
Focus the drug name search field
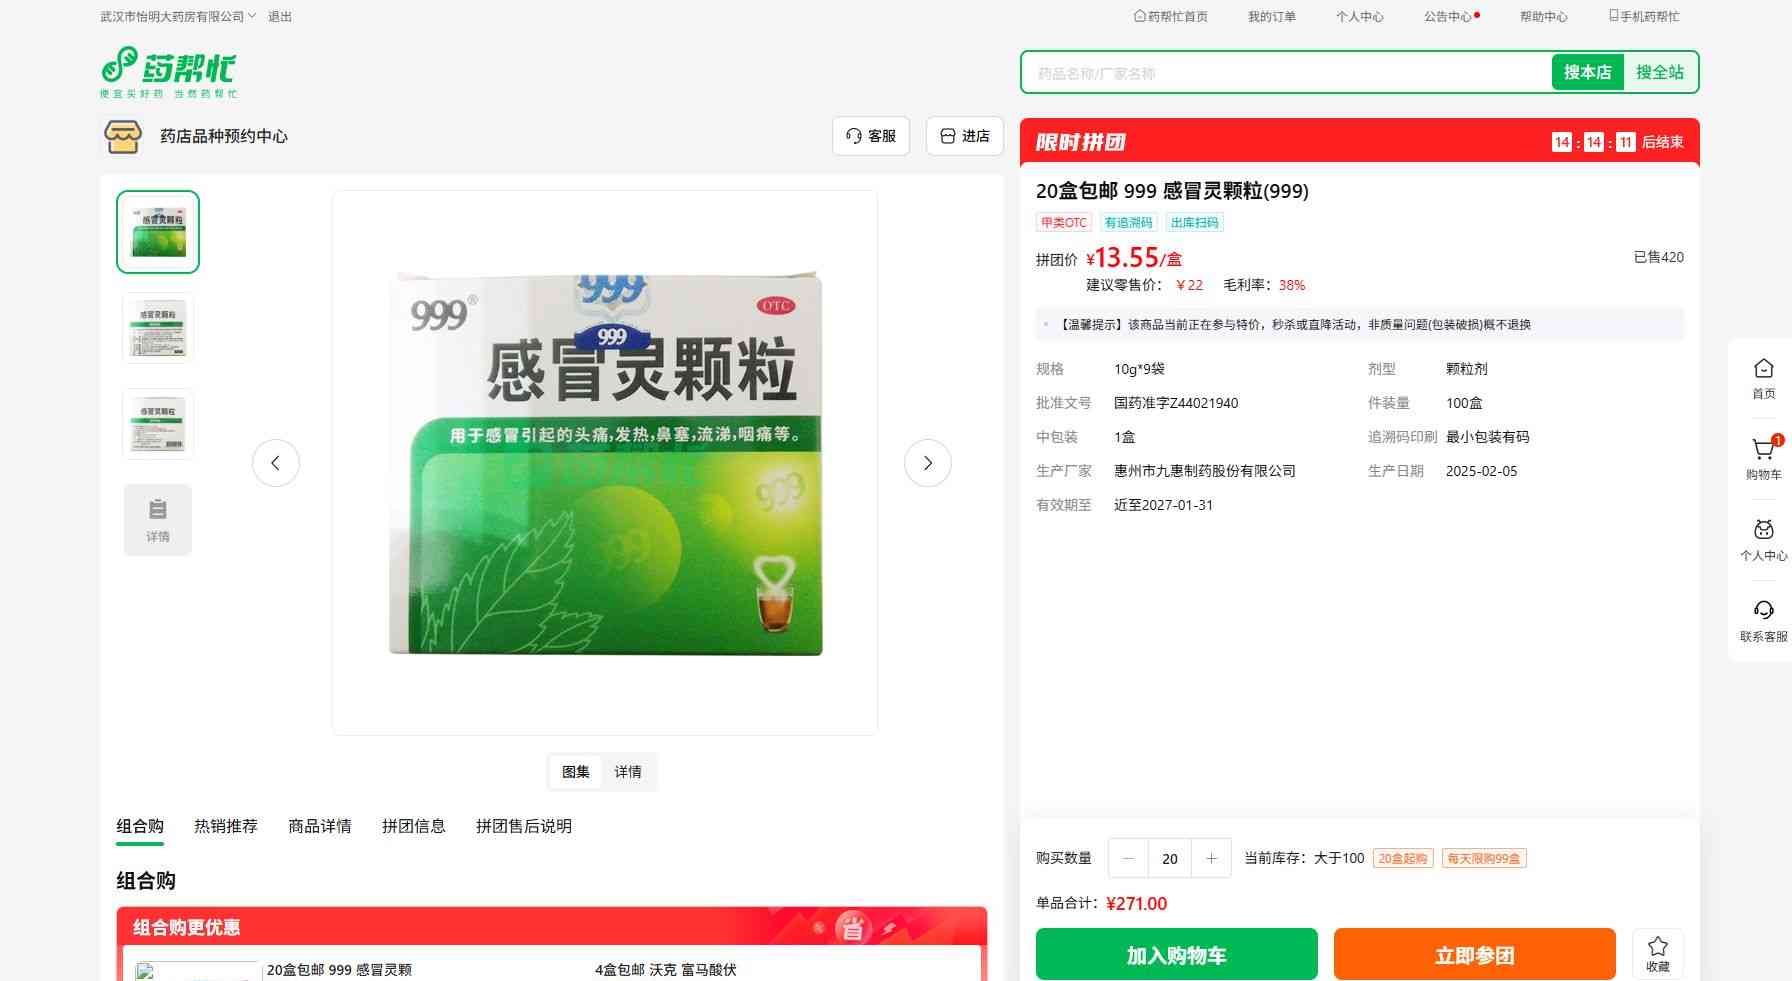[1285, 73]
